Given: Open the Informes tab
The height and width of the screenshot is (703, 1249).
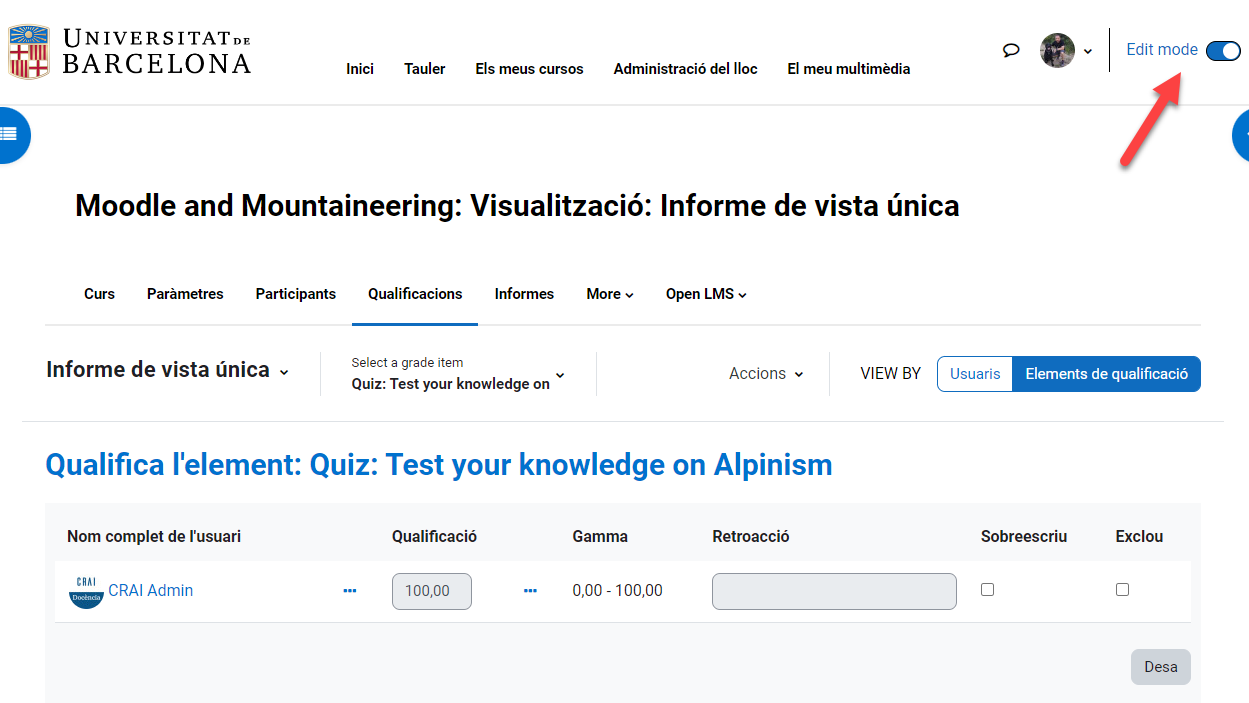Looking at the screenshot, I should click(x=524, y=294).
